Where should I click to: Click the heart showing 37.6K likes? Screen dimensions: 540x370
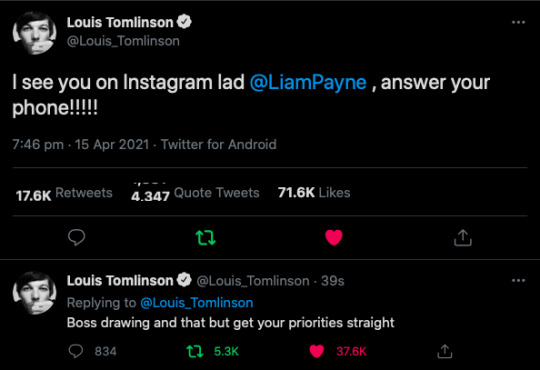(x=316, y=351)
